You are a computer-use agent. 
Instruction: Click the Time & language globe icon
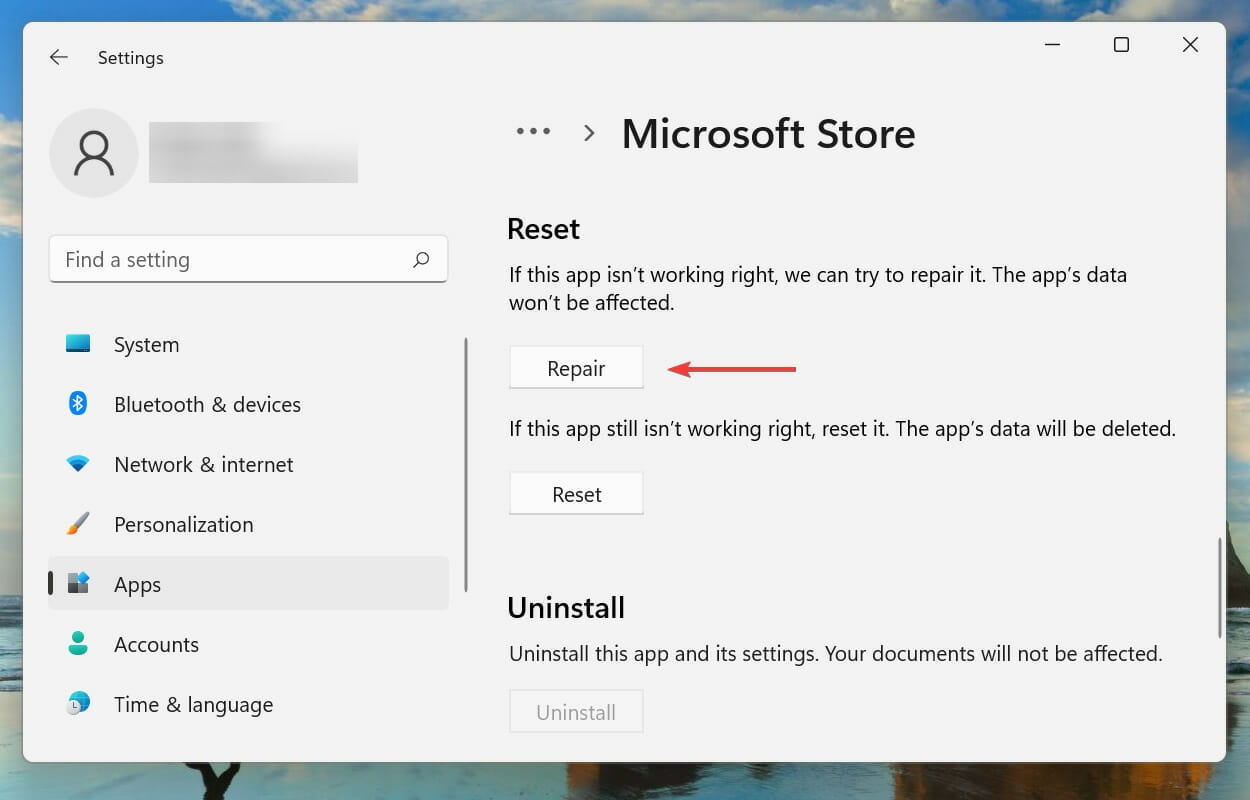point(78,704)
